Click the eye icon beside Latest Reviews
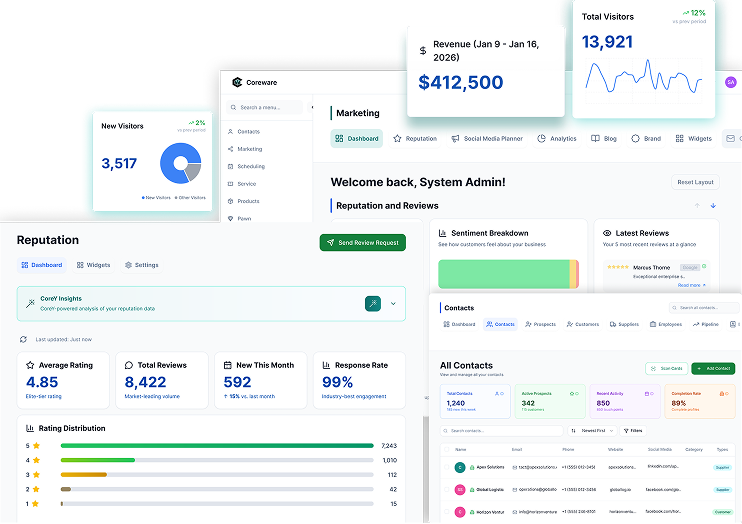This screenshot has width=742, height=524. tap(607, 233)
